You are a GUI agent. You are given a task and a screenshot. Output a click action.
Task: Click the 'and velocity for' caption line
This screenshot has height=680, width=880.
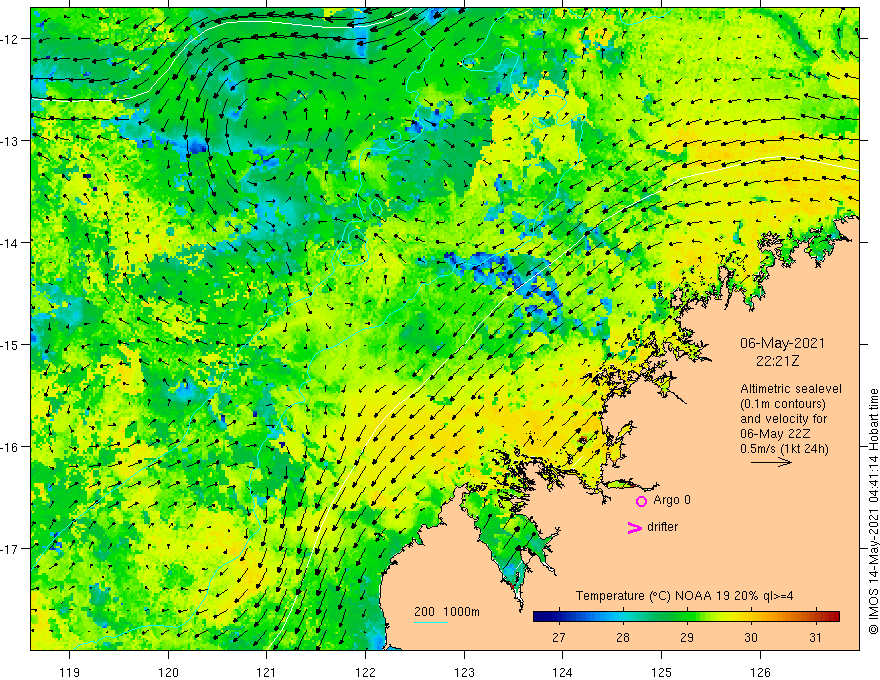coord(783,419)
